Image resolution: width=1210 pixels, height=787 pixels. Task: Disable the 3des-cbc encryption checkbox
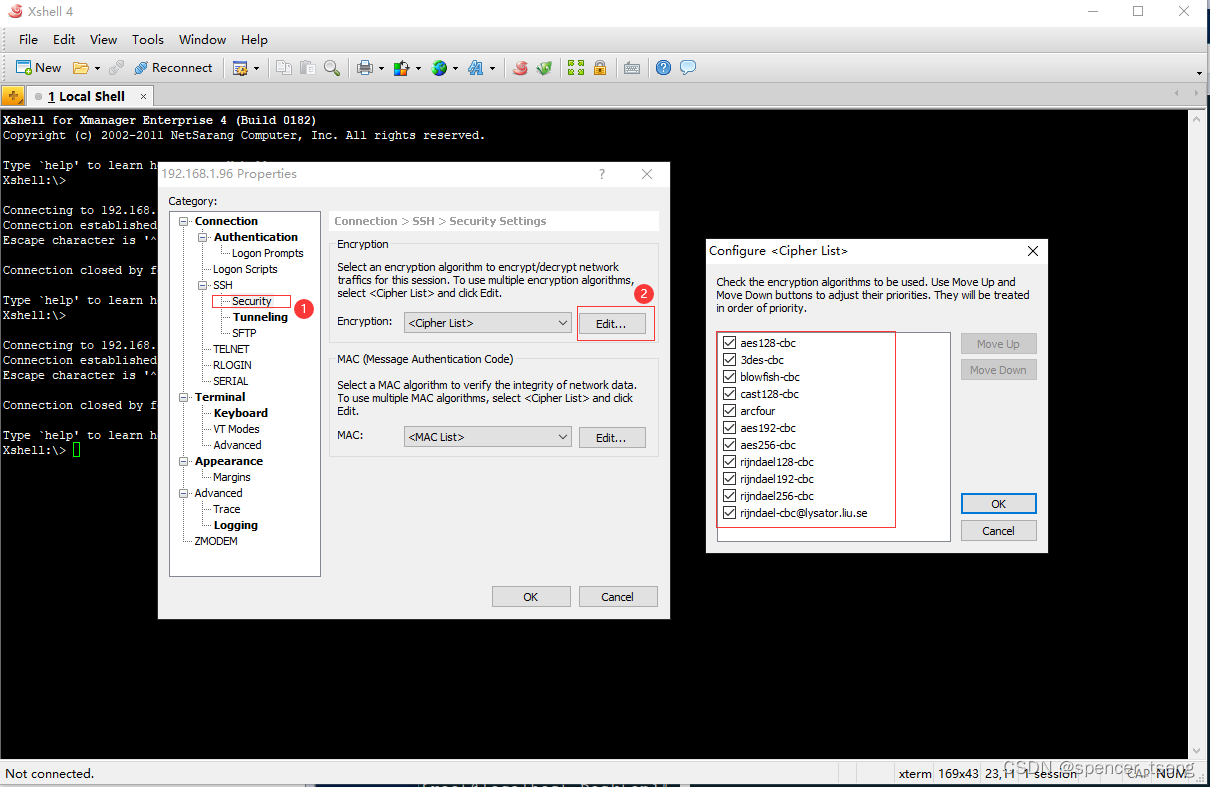(x=729, y=359)
